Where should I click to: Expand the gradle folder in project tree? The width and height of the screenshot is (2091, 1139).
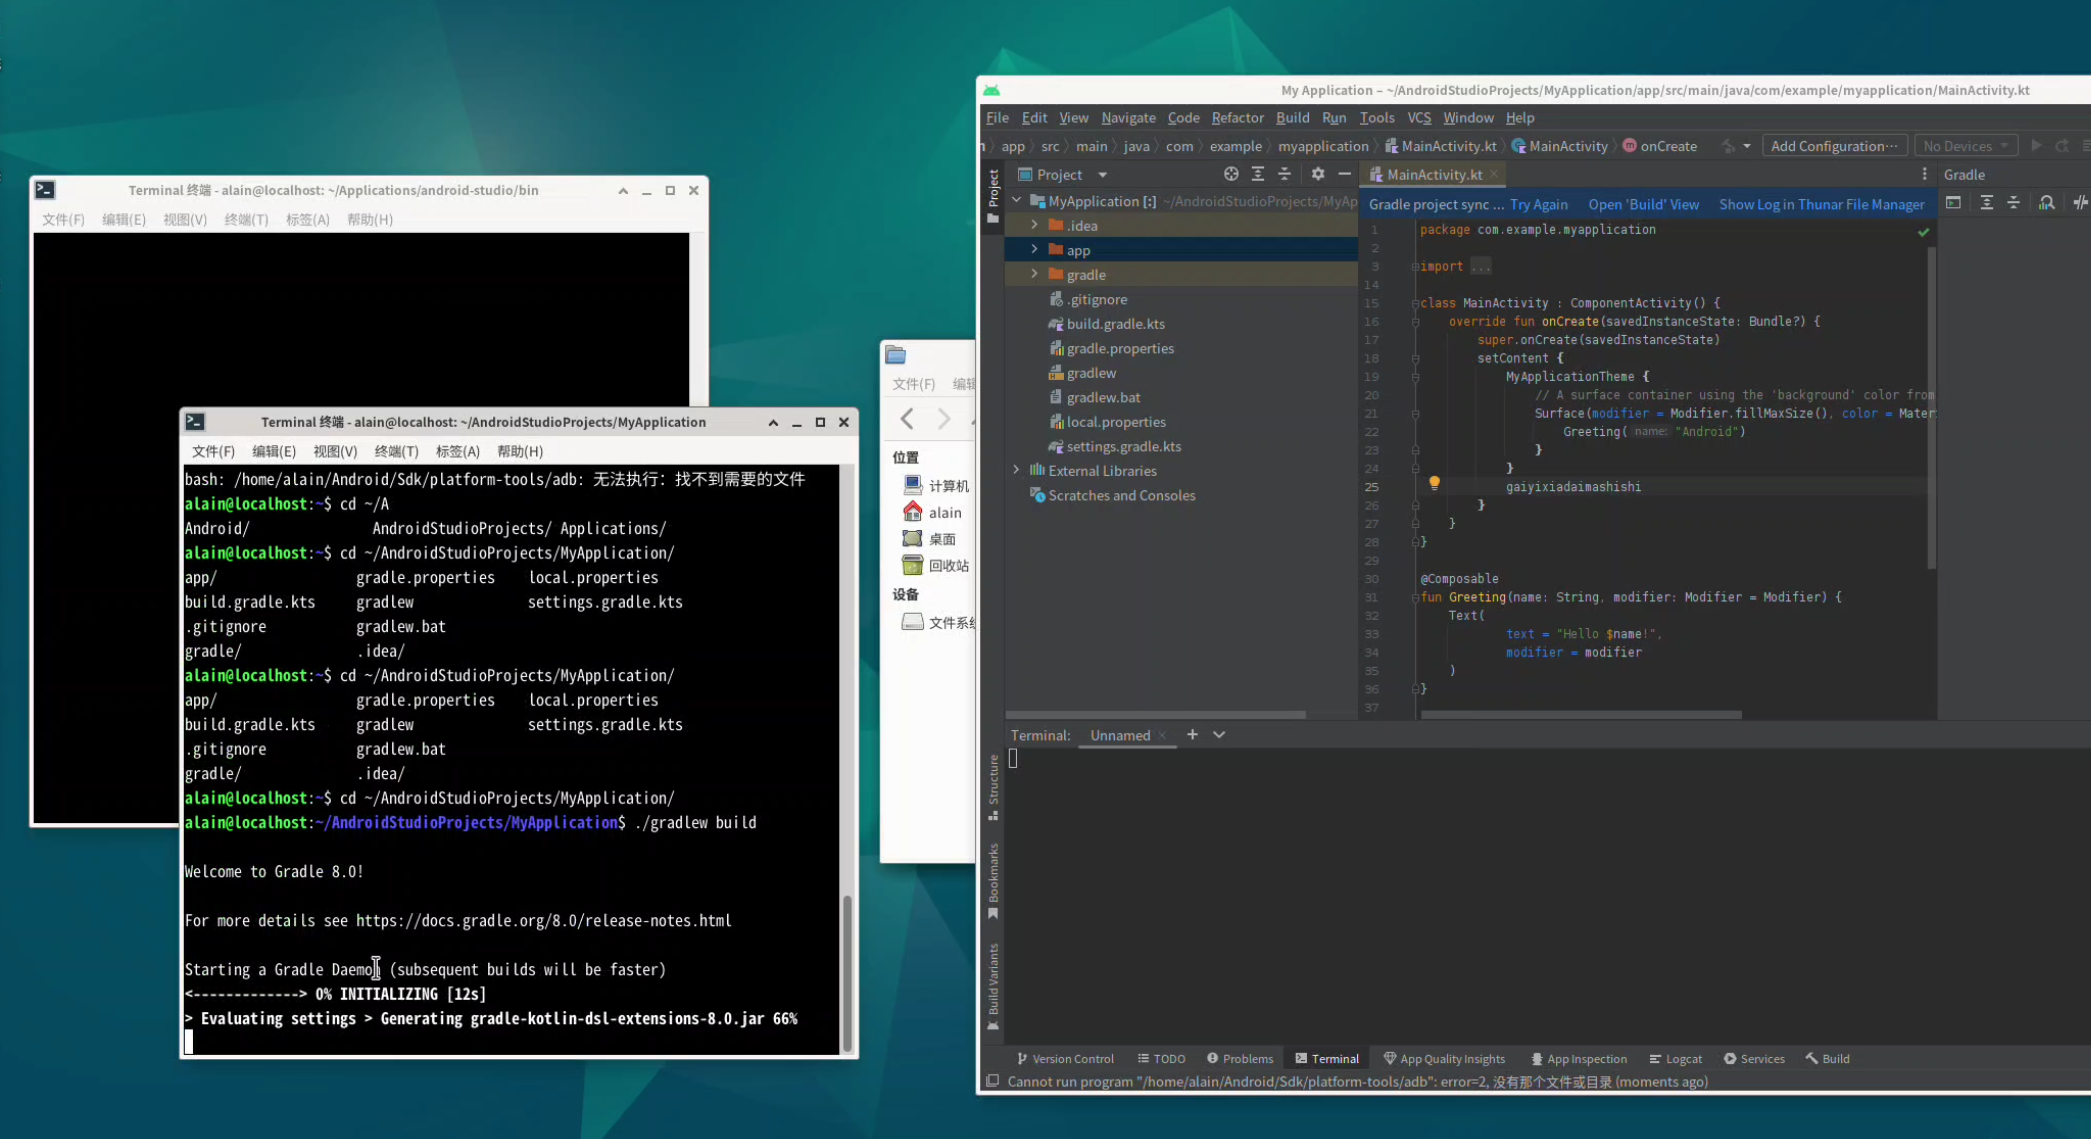1035,274
